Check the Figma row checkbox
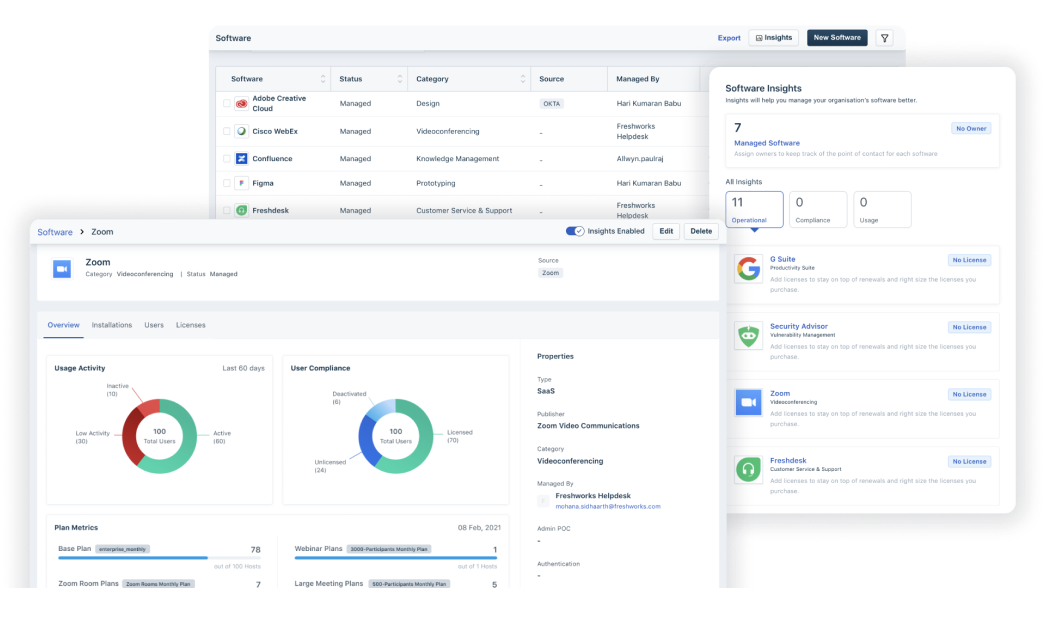The height and width of the screenshot is (642, 1048). tap(225, 183)
